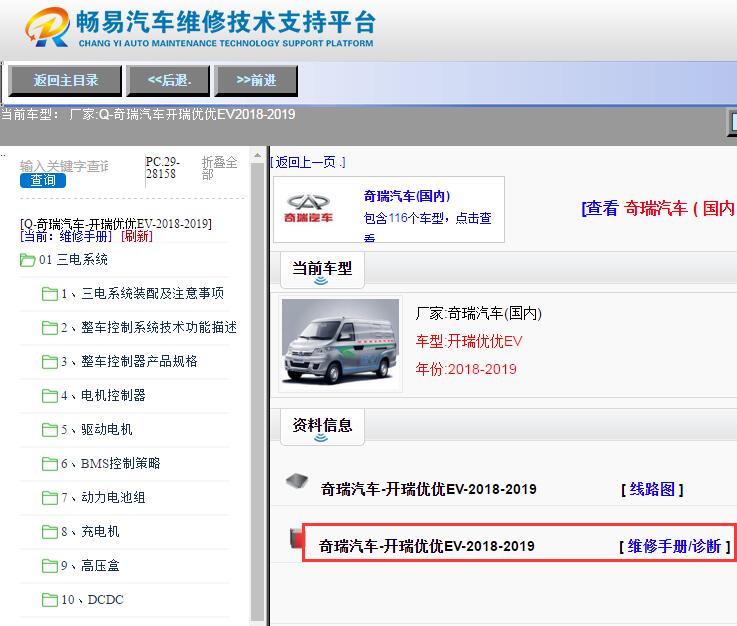The image size is (737, 626).
Task: Click 车型:开瑞优优EV text
Action: tap(469, 341)
